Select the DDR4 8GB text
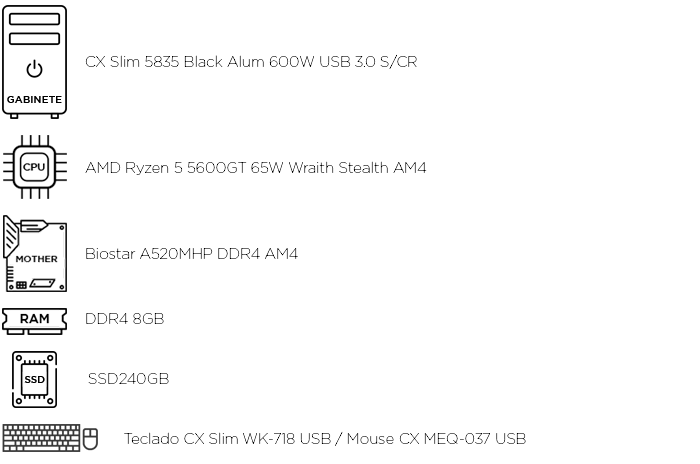Viewport: 700px width, 464px height. (125, 319)
